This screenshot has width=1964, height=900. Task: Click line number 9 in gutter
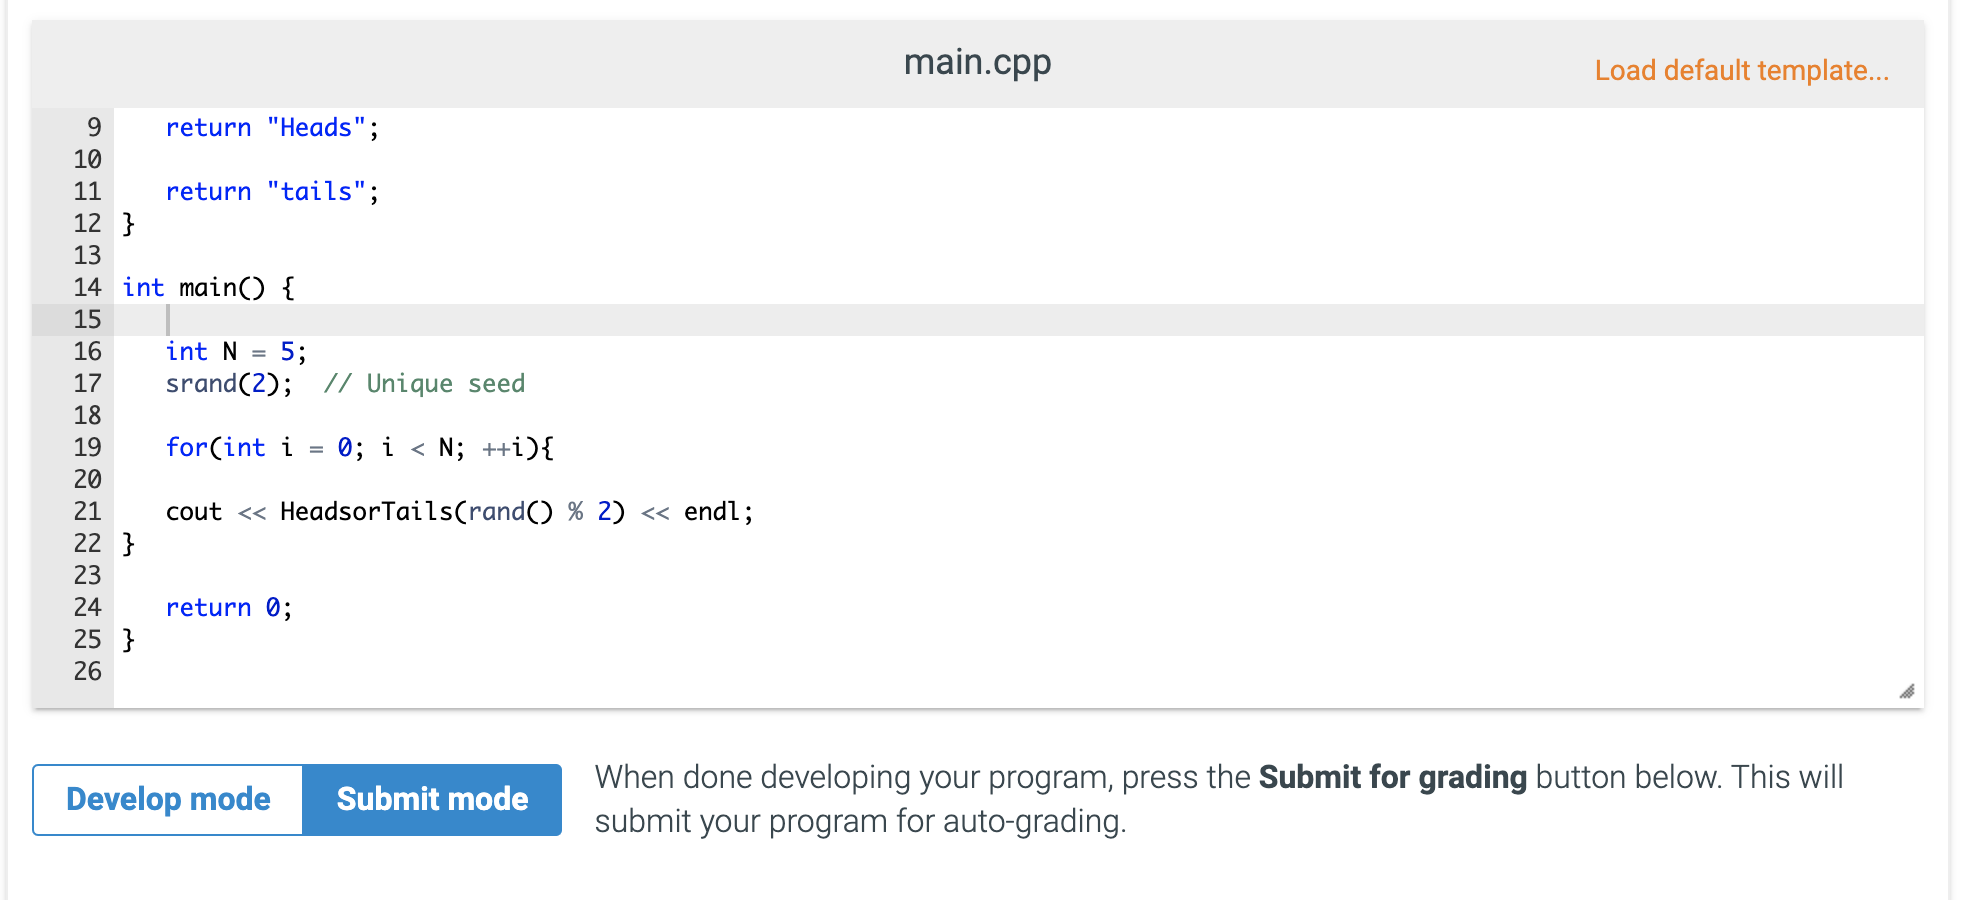coord(94,128)
